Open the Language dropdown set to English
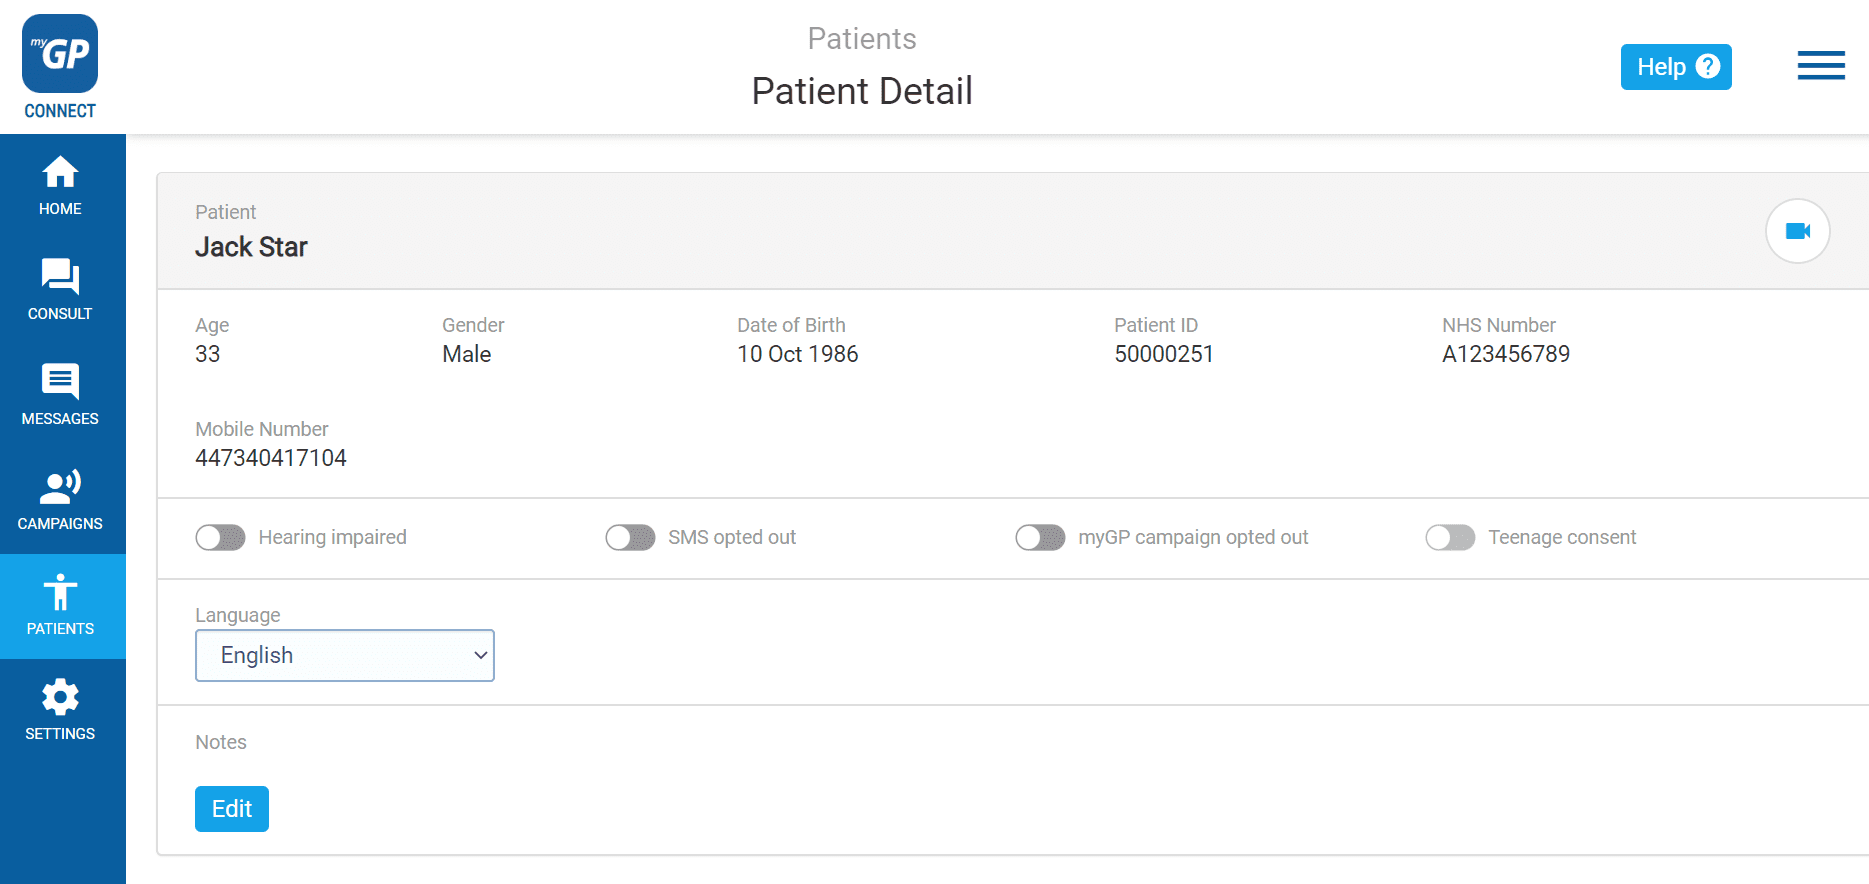Screen dimensions: 1869x884 (x=345, y=656)
